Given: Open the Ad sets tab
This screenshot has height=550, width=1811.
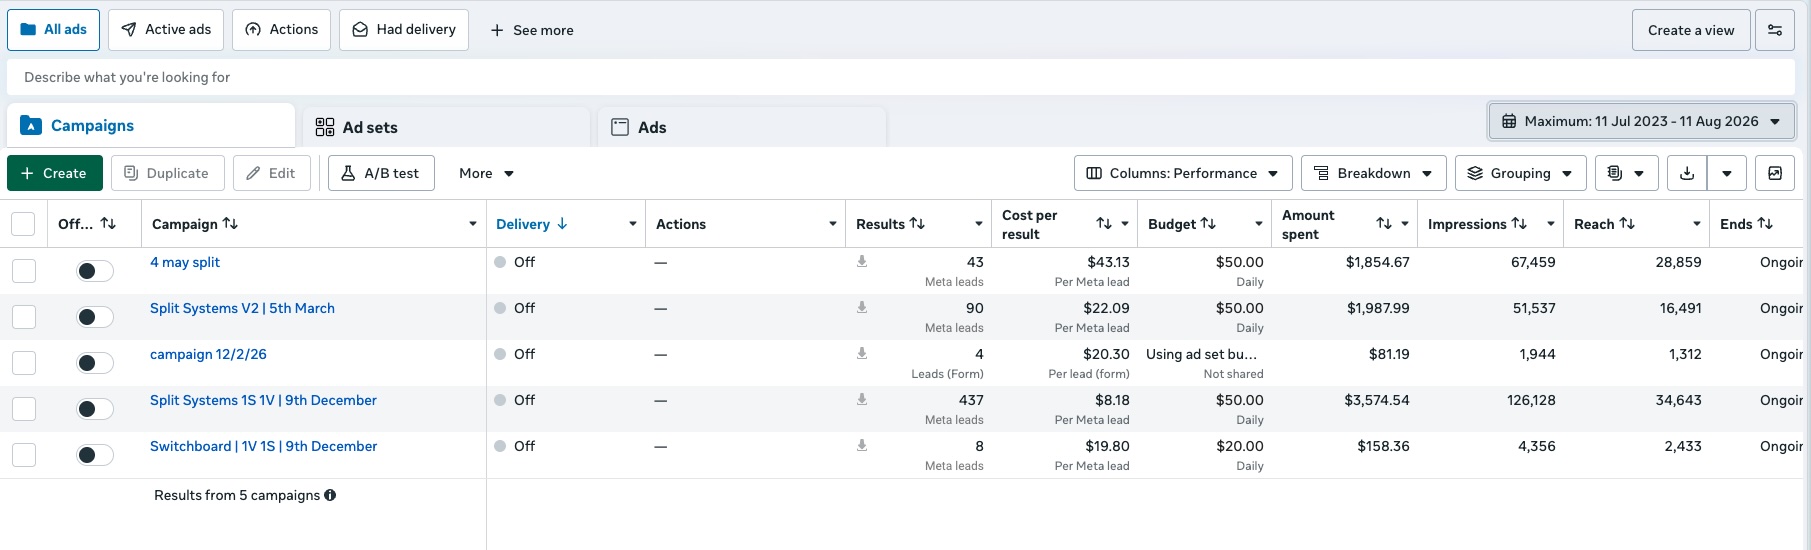Looking at the screenshot, I should pos(446,127).
